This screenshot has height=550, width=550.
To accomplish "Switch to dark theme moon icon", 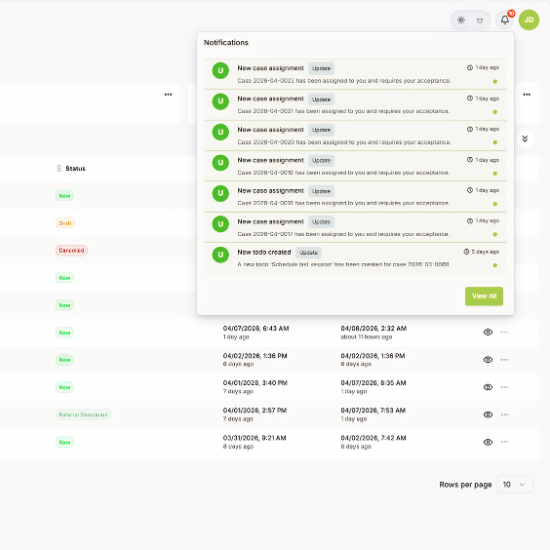I will 480,20.
